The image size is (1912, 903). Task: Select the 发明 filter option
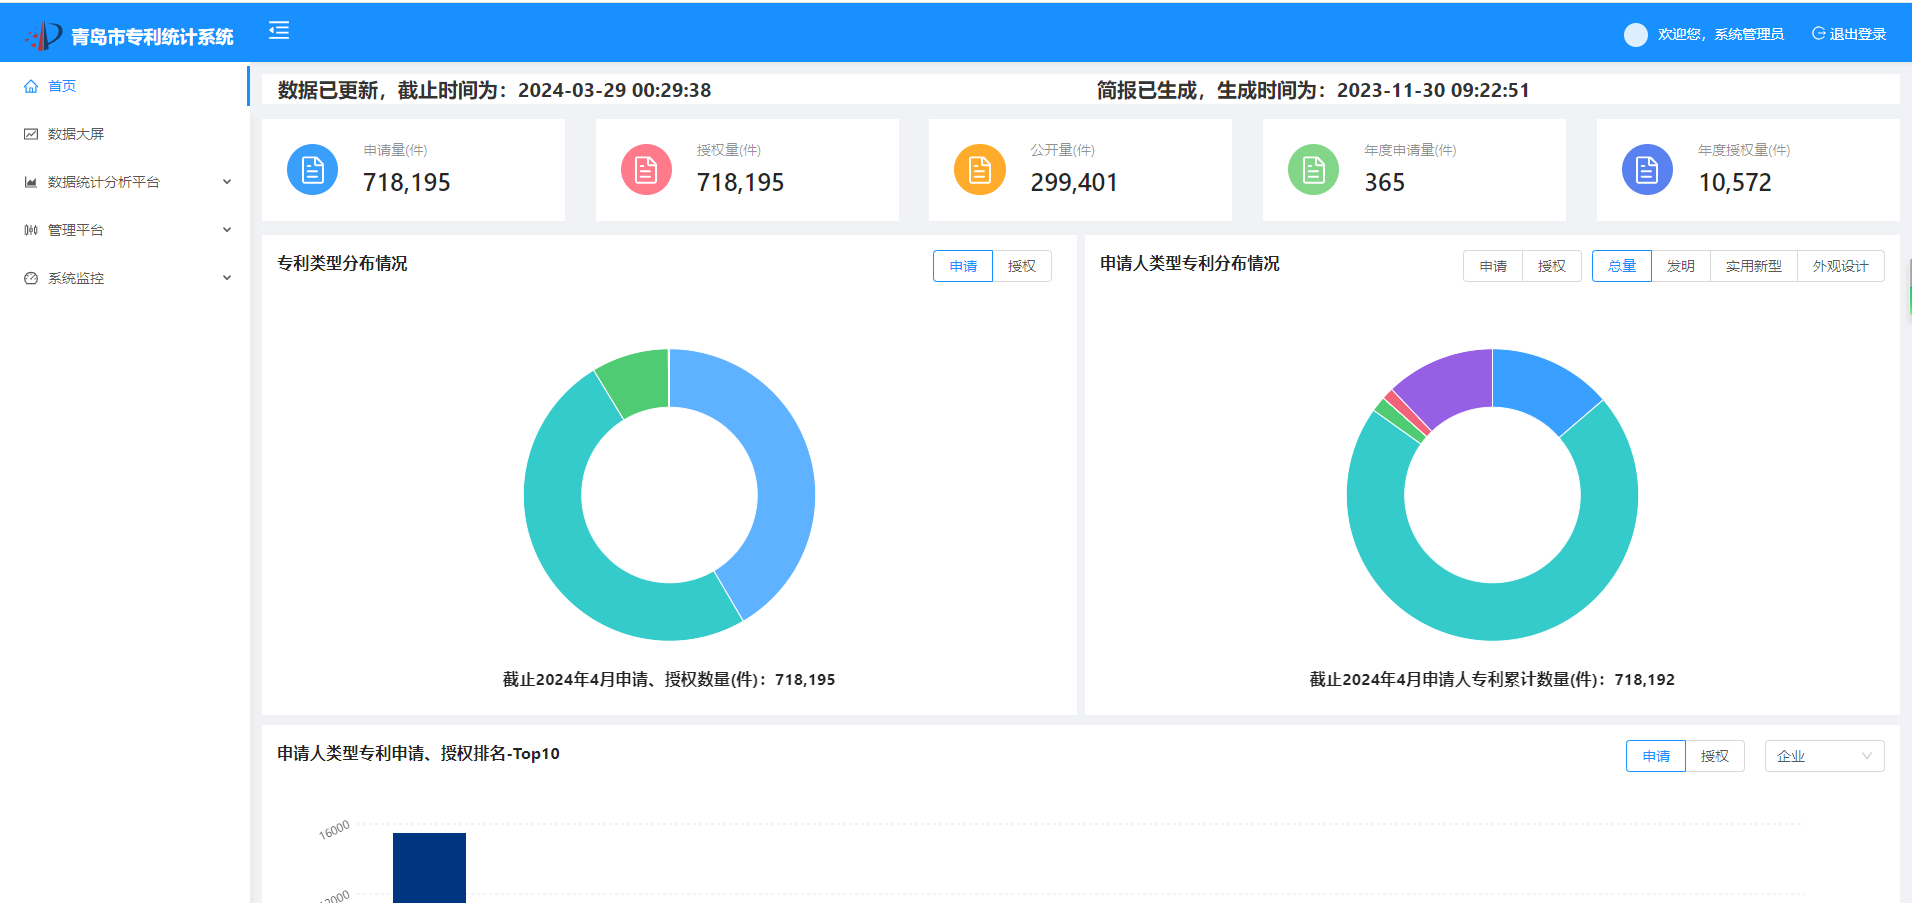[1681, 266]
